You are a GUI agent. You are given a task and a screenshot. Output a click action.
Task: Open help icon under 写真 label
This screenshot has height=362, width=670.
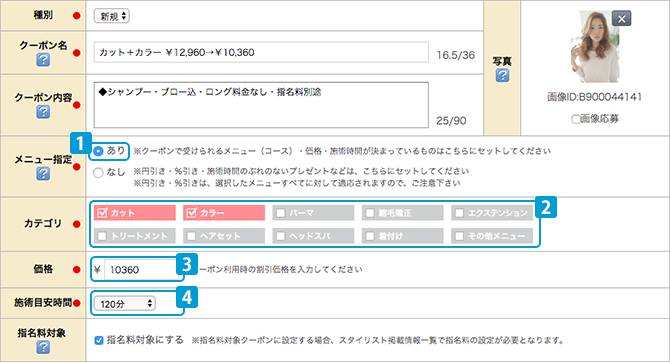coord(502,76)
